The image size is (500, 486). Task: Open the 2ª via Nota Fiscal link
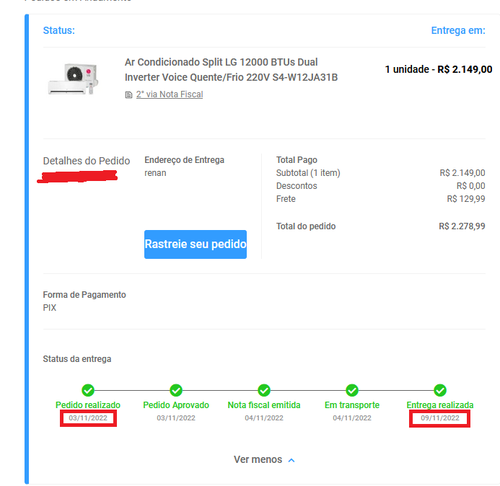point(169,95)
